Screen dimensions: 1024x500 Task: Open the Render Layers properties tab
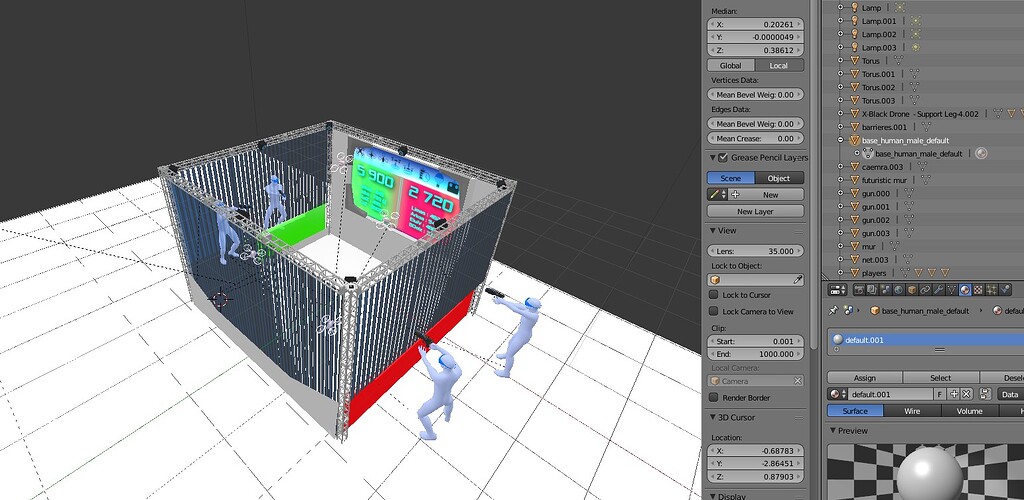[x=872, y=290]
